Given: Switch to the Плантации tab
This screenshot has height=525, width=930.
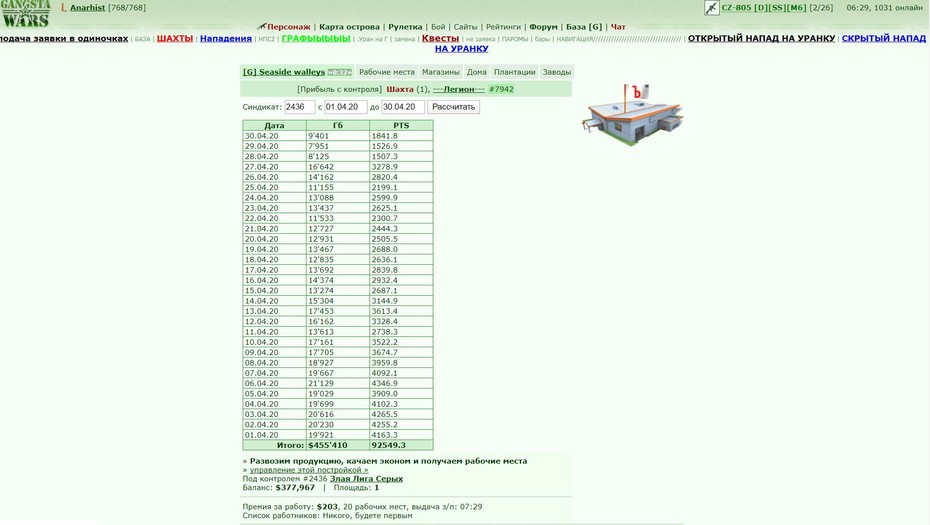Looking at the screenshot, I should [x=514, y=72].
